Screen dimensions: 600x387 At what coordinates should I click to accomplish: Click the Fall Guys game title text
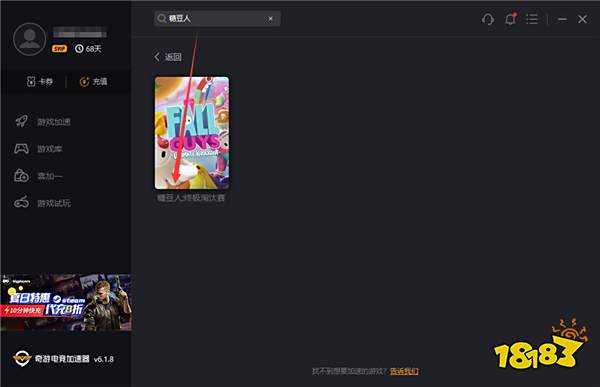(191, 198)
